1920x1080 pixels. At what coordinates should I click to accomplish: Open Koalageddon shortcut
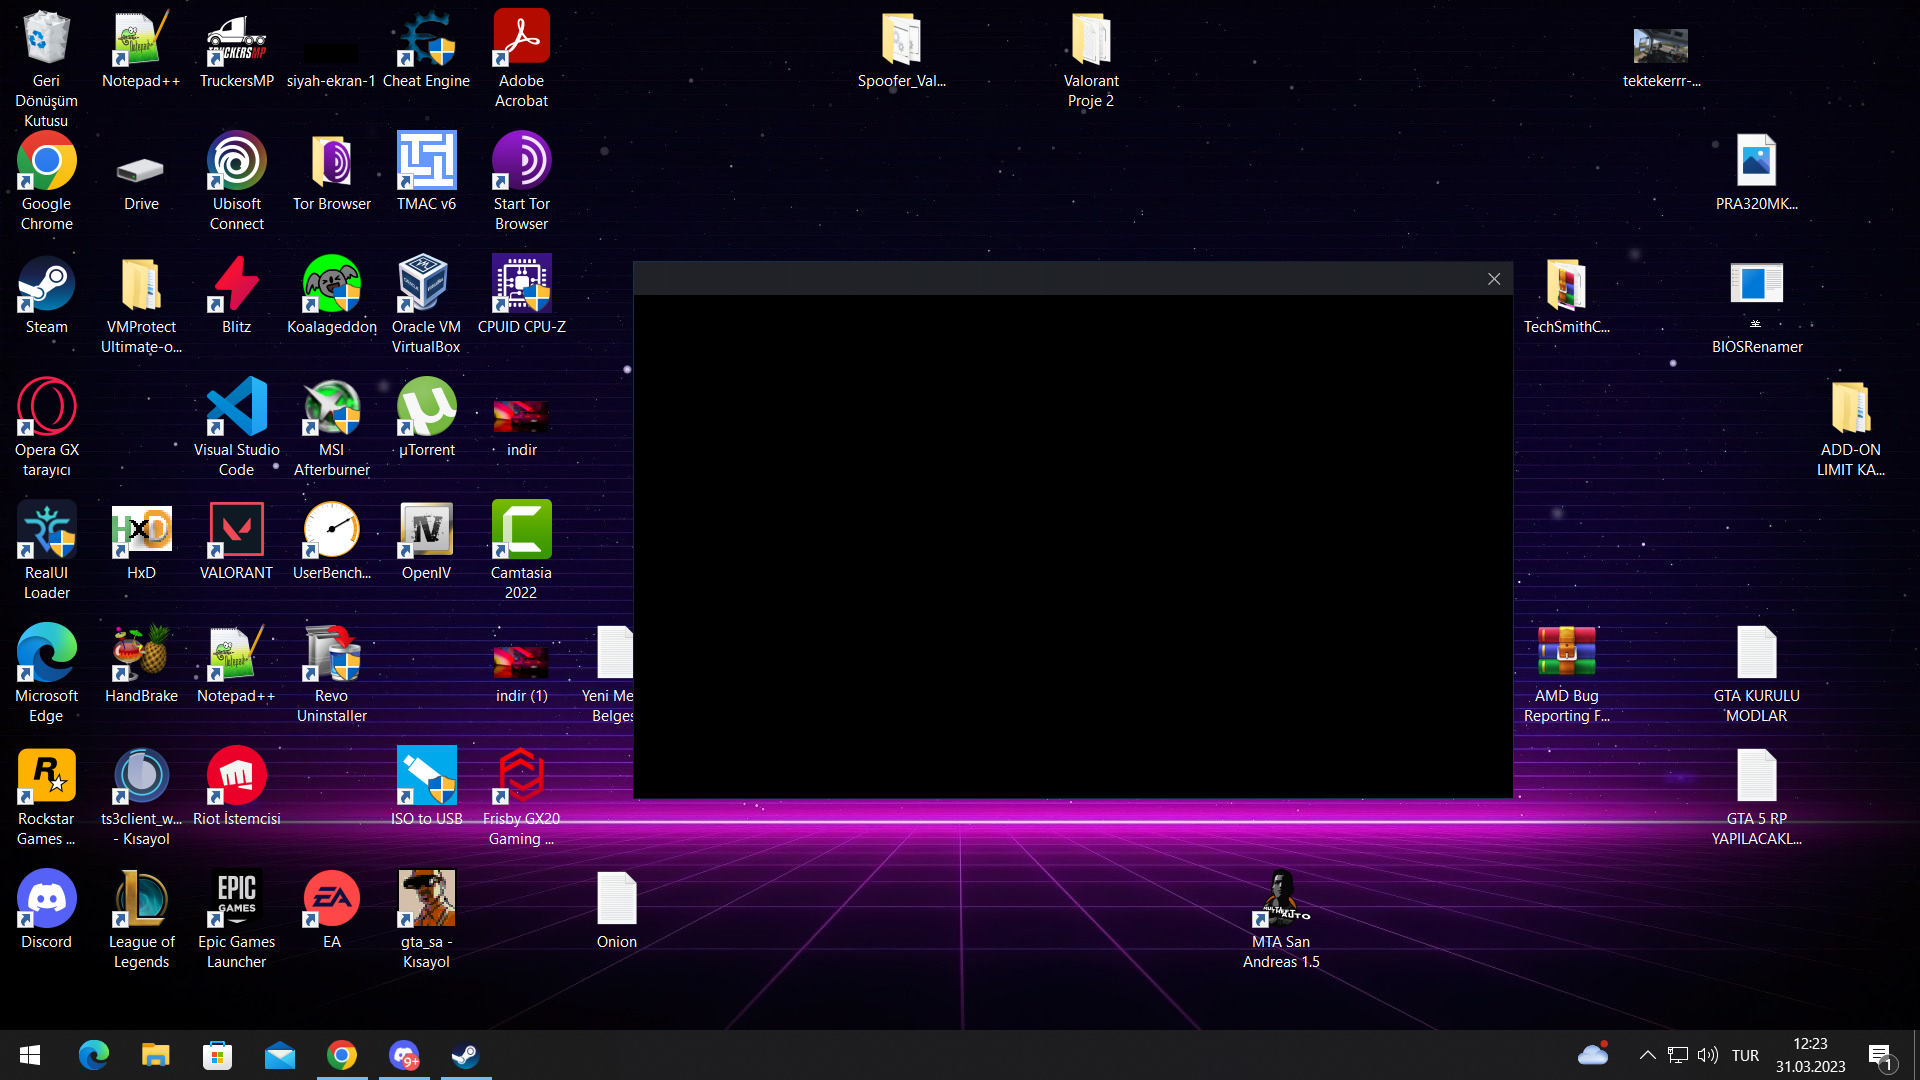[x=331, y=295]
